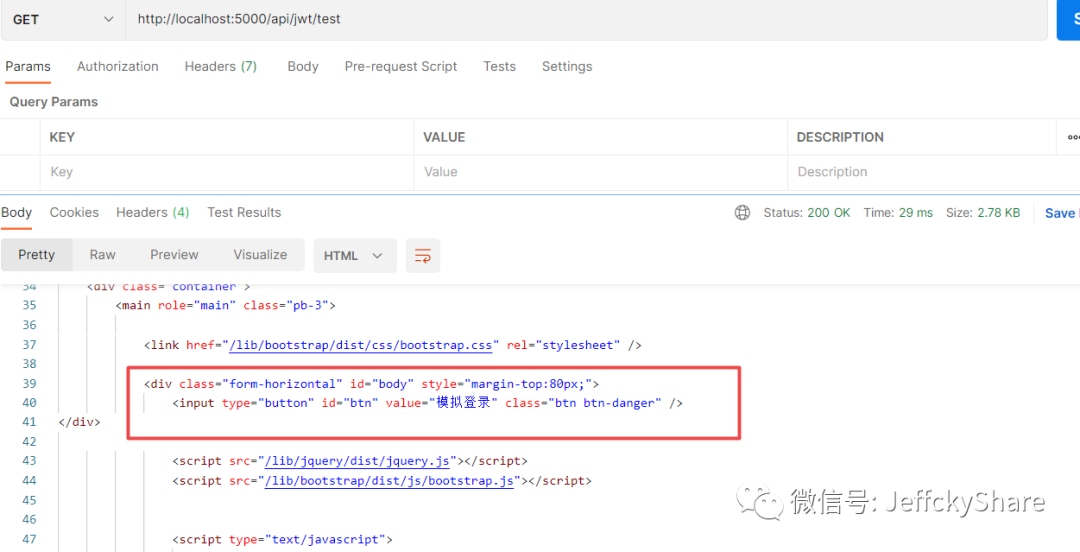
Task: Open the params column options ellipsis
Action: coord(1072,137)
